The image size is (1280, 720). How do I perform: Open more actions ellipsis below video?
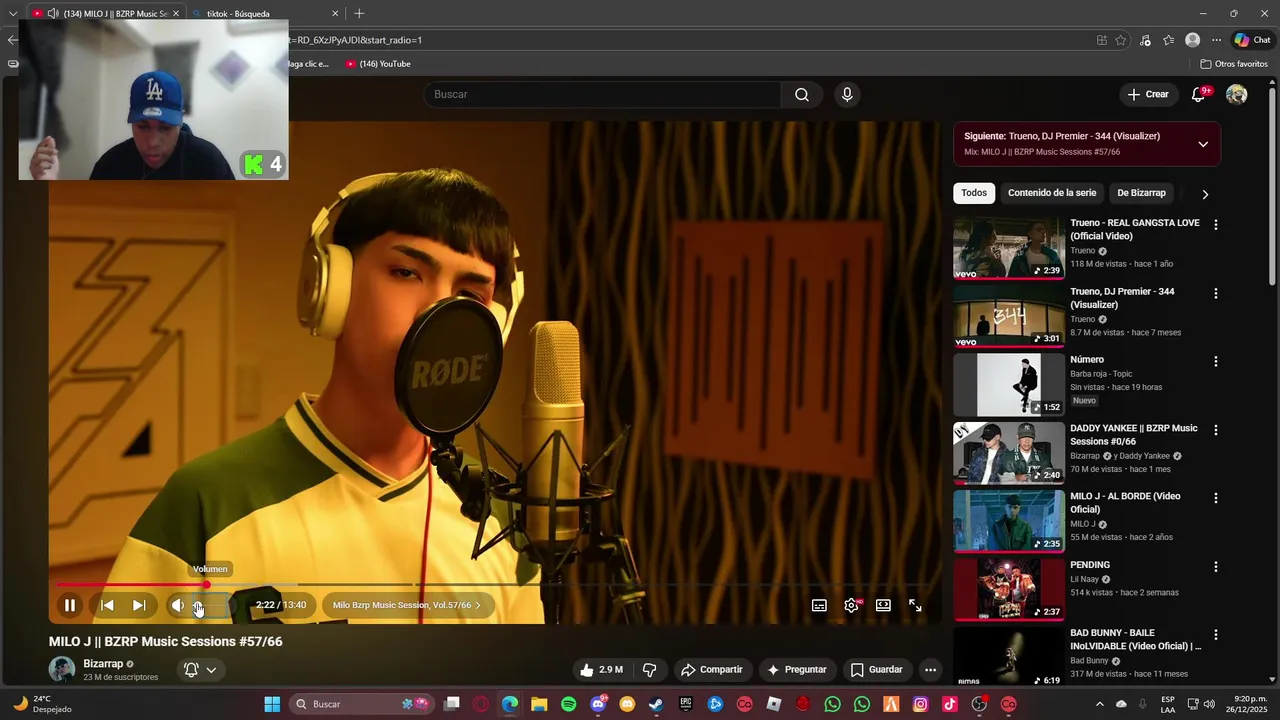pos(930,670)
